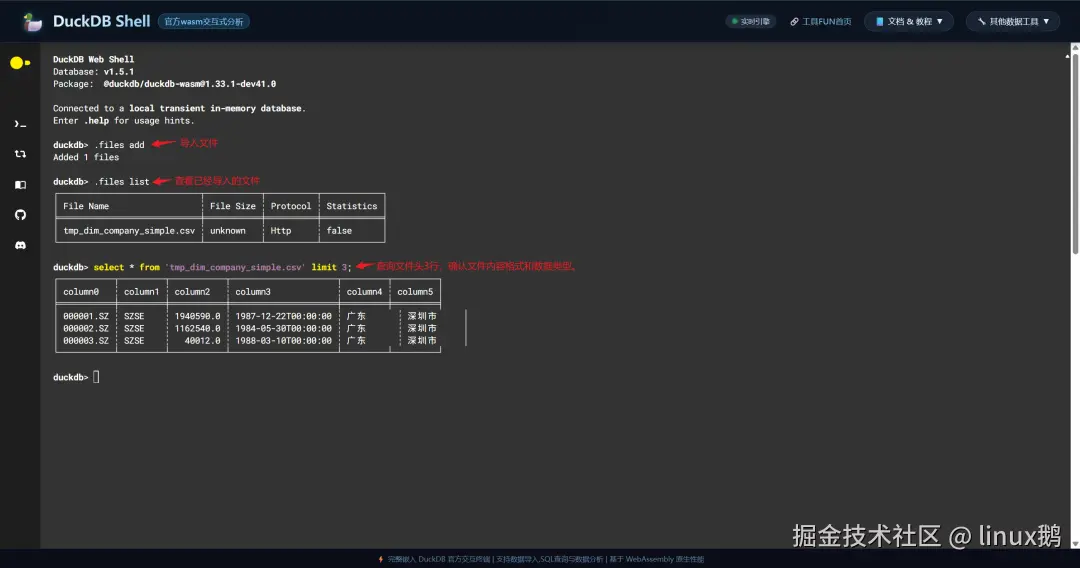Click the duckdb prompt input cursor

(x=96, y=377)
